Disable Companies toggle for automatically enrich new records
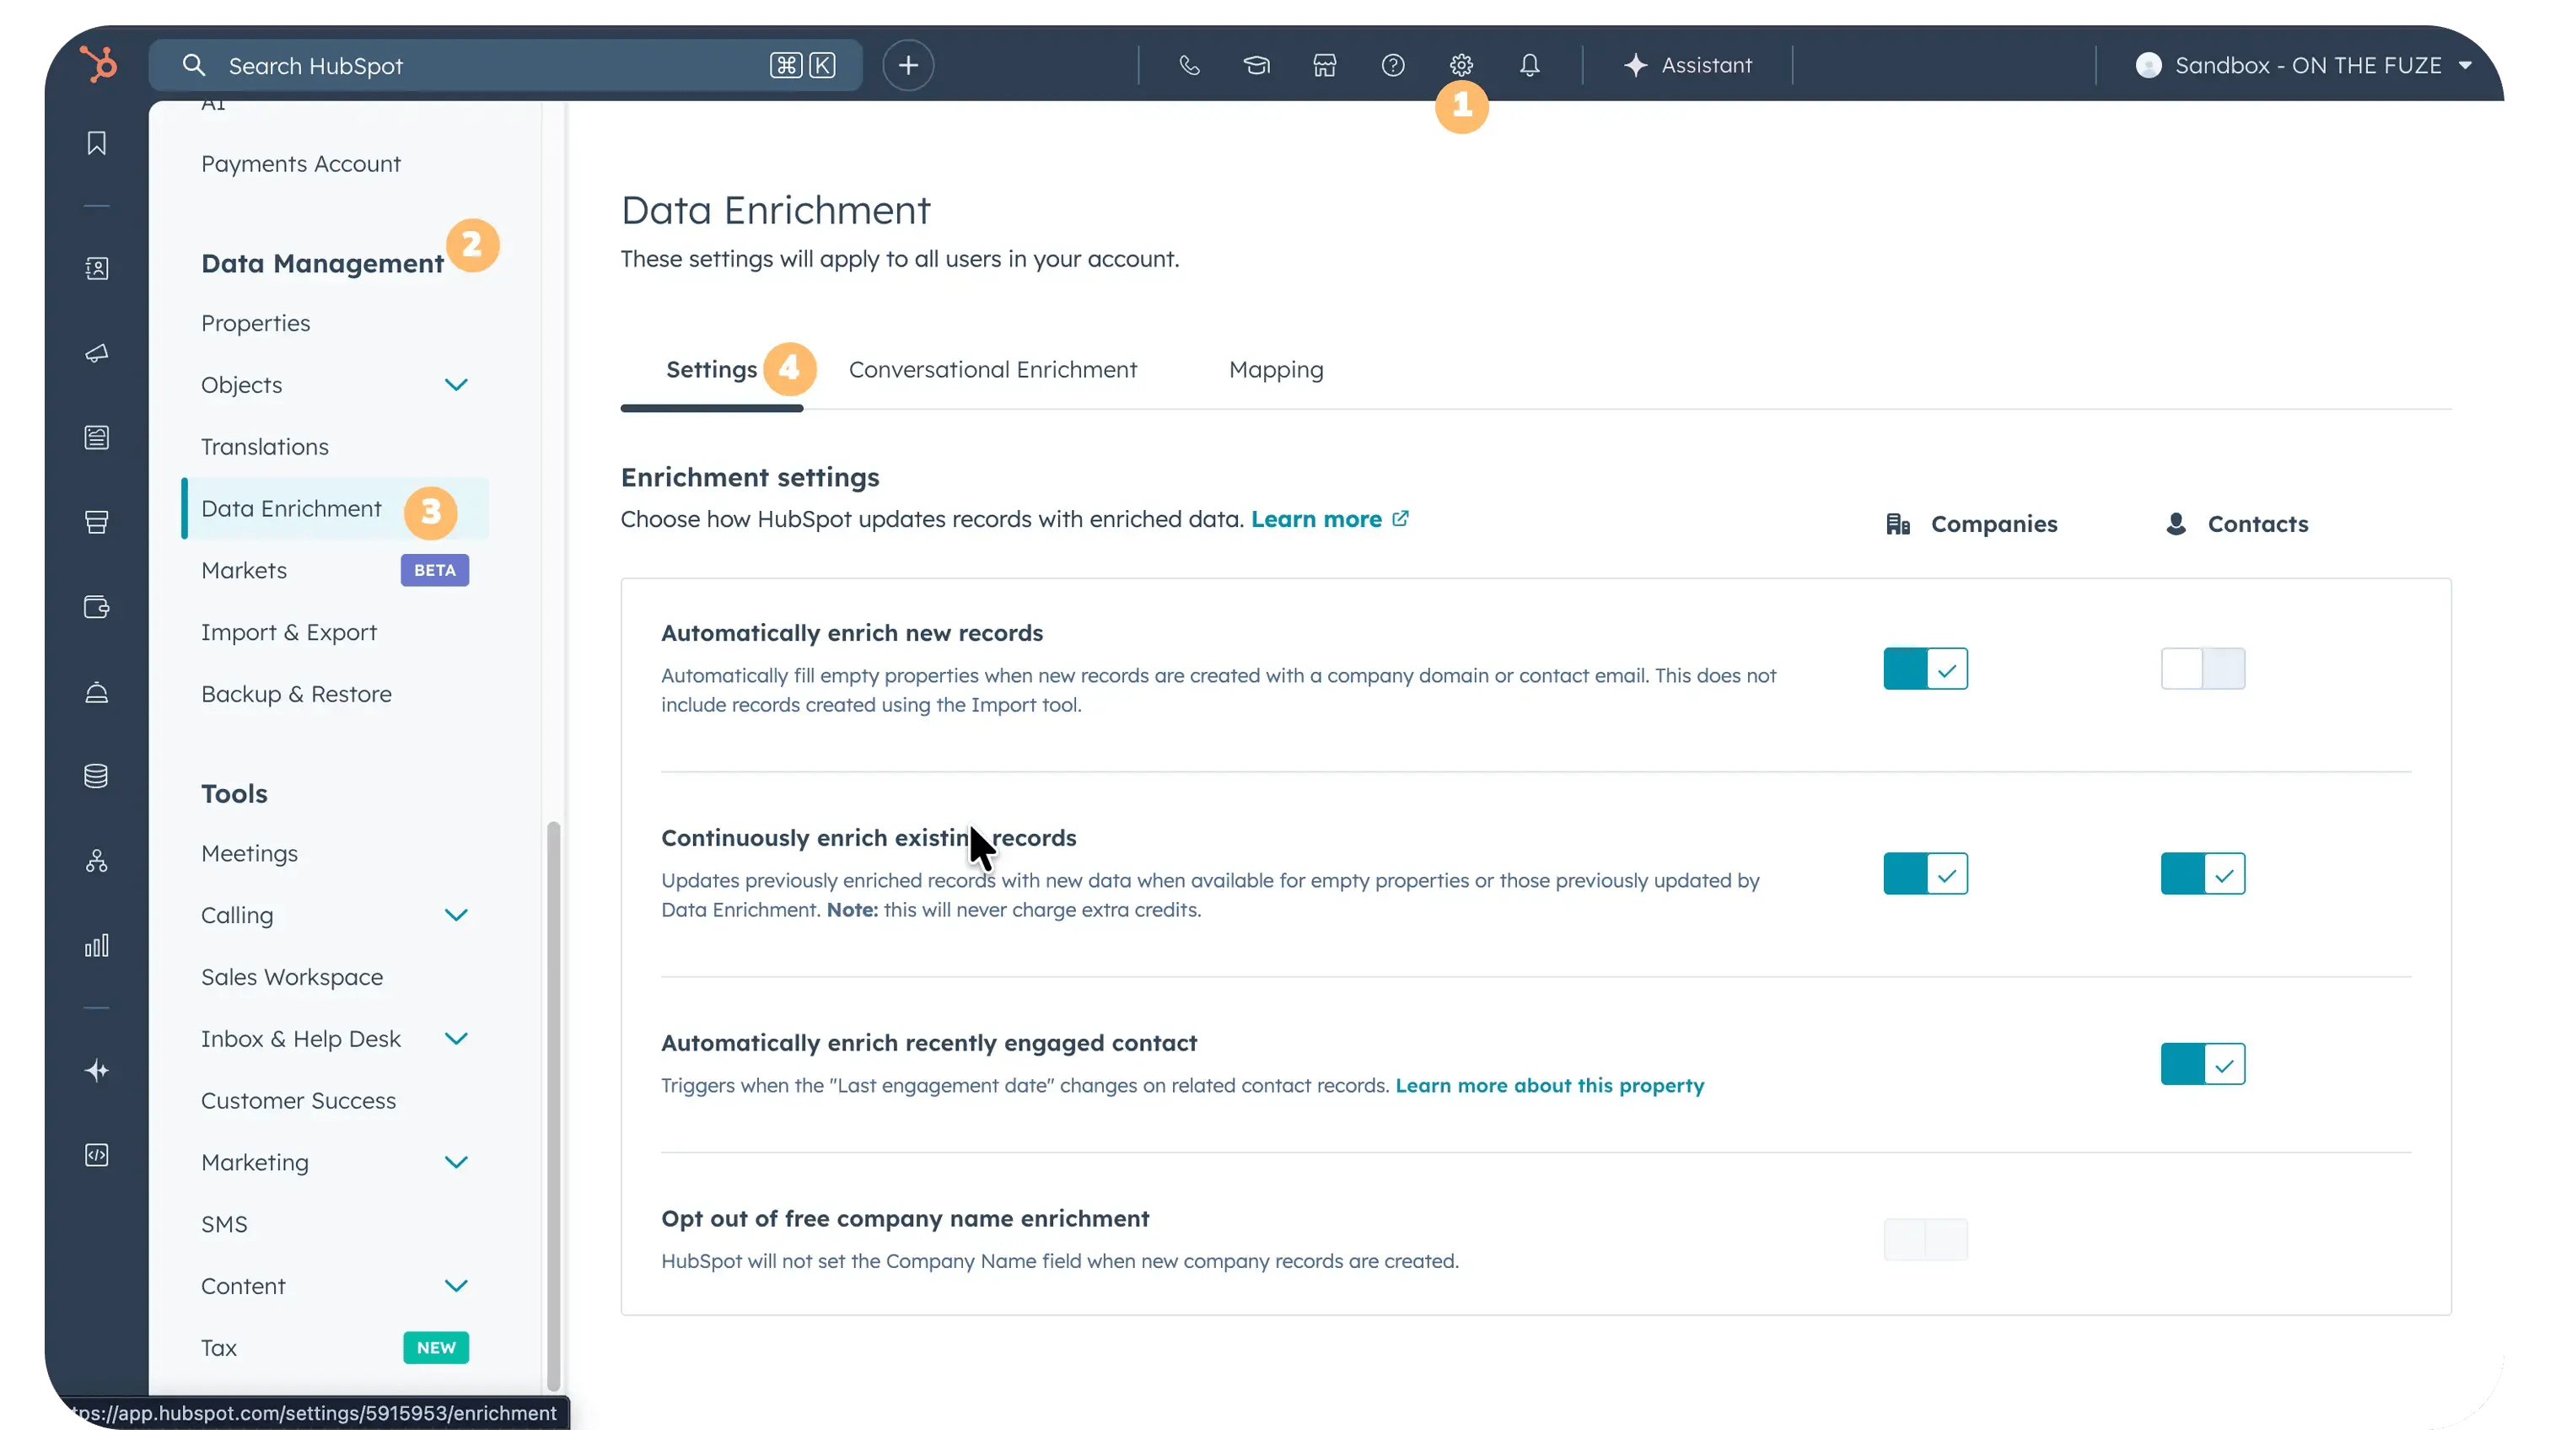Image resolution: width=2550 pixels, height=1456 pixels. (1924, 668)
